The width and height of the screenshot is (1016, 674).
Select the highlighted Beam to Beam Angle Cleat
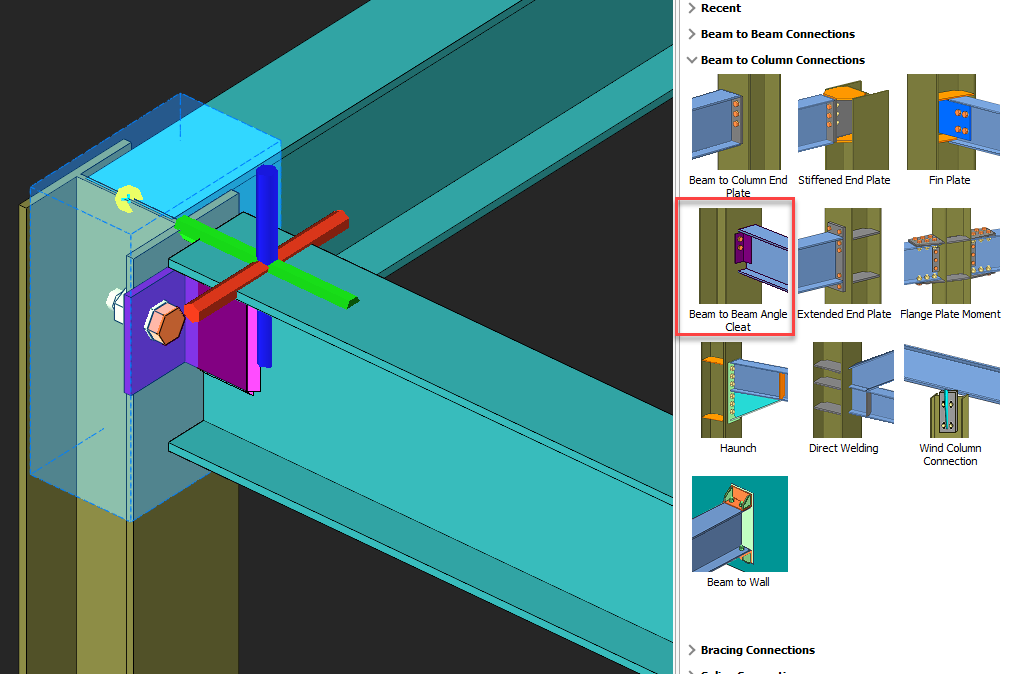(738, 257)
